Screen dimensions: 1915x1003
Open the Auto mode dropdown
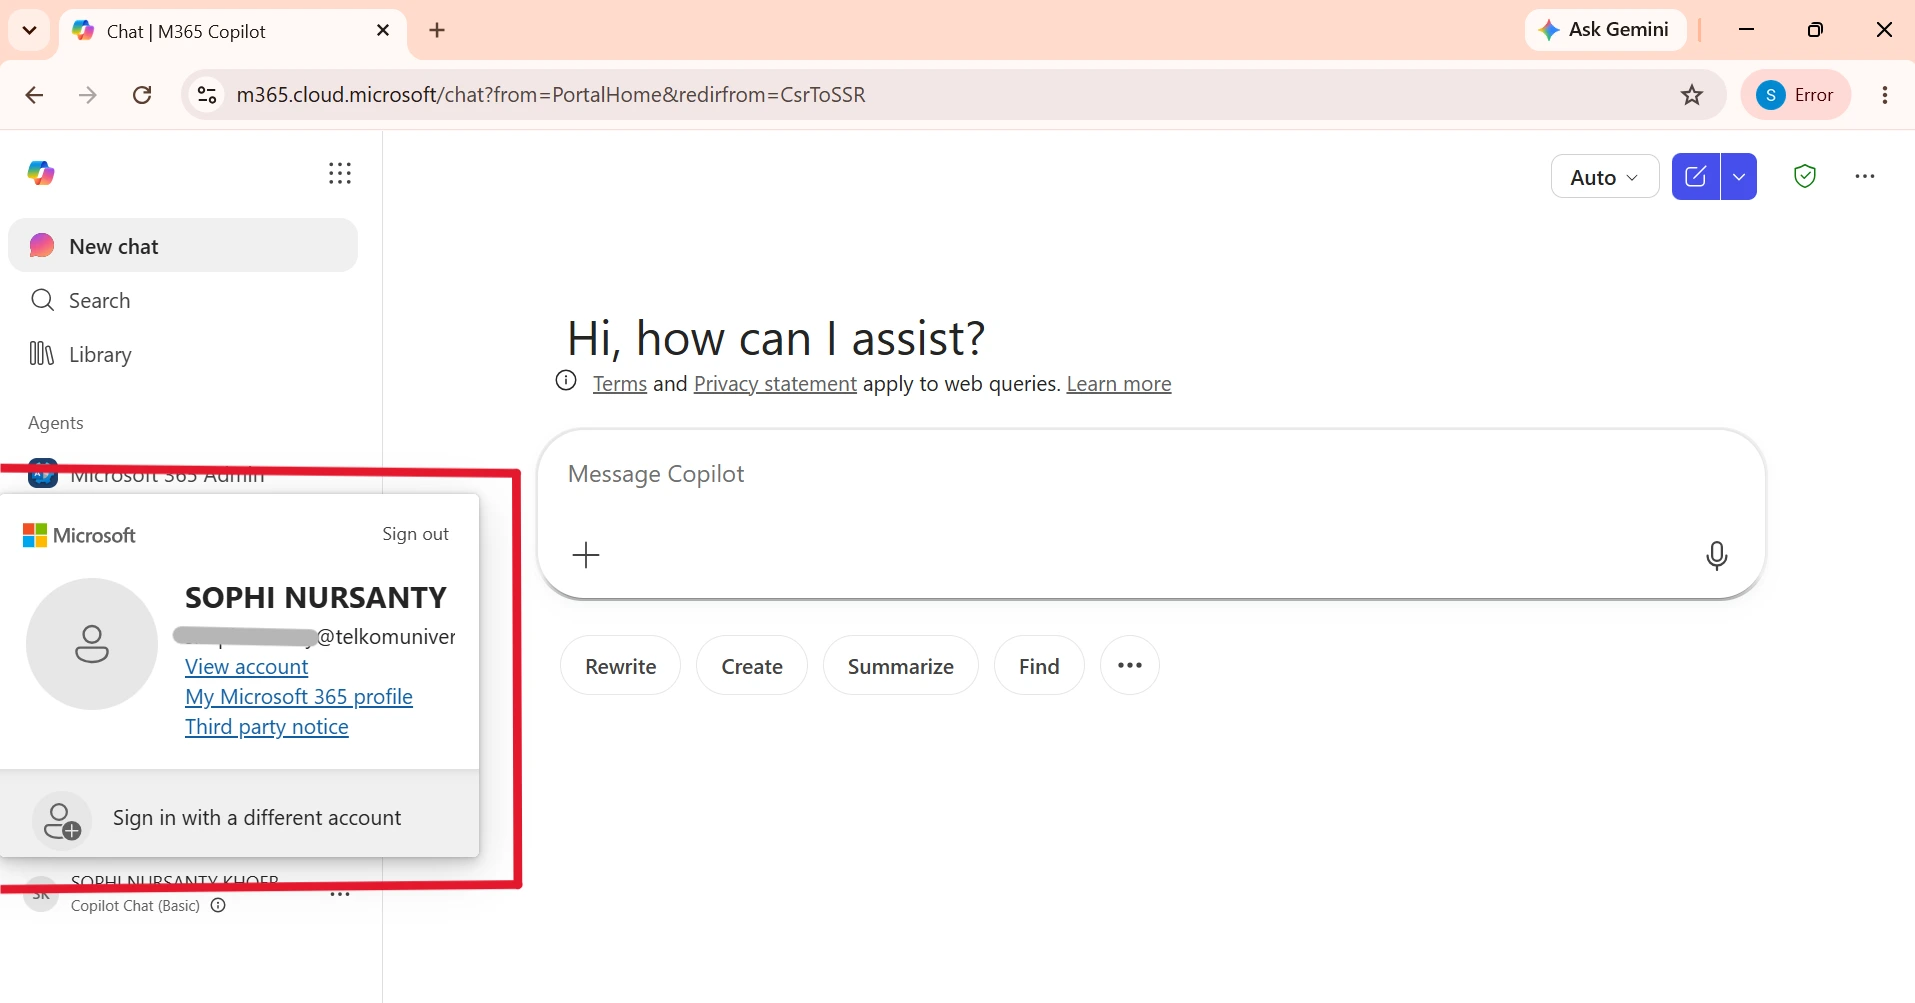tap(1605, 177)
